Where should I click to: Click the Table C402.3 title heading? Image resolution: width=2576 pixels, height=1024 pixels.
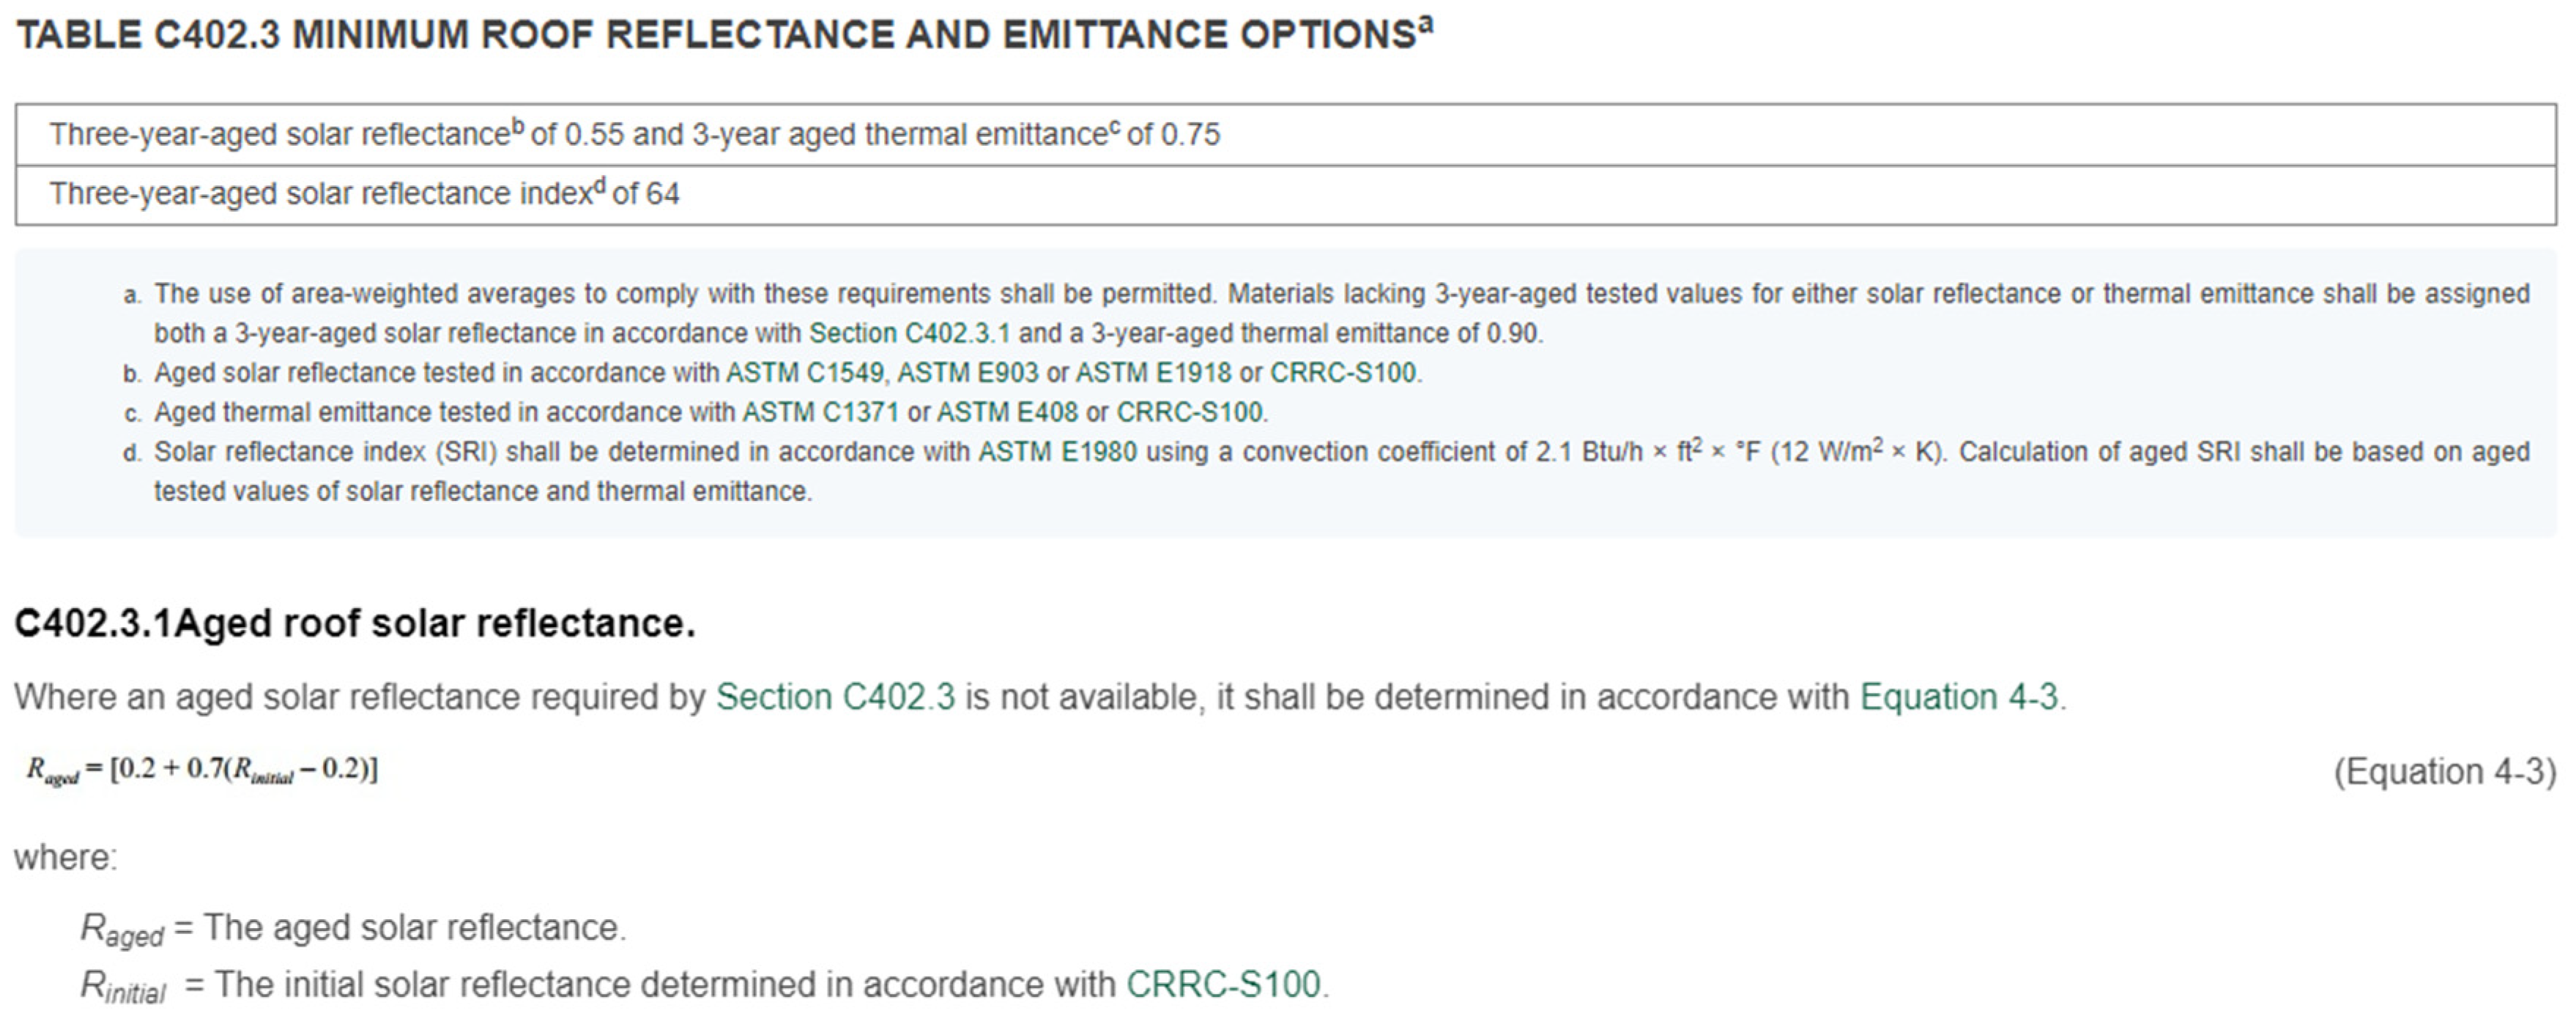click(724, 35)
